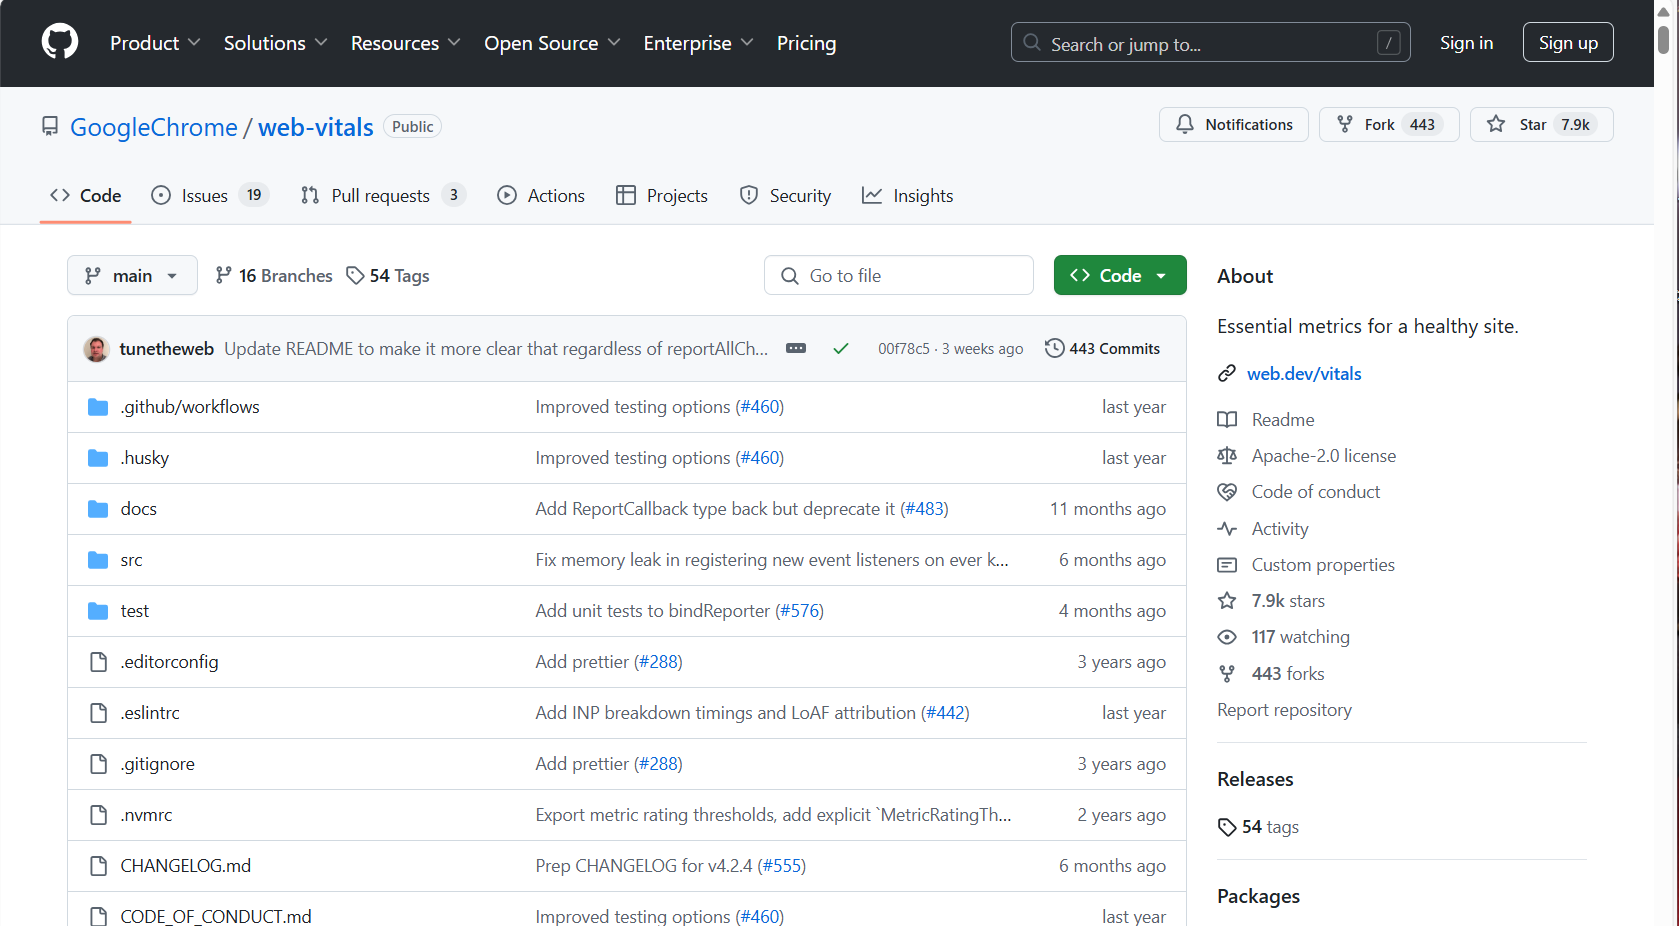Click the pulse icon beside Activity
1679x926 pixels.
(1227, 529)
